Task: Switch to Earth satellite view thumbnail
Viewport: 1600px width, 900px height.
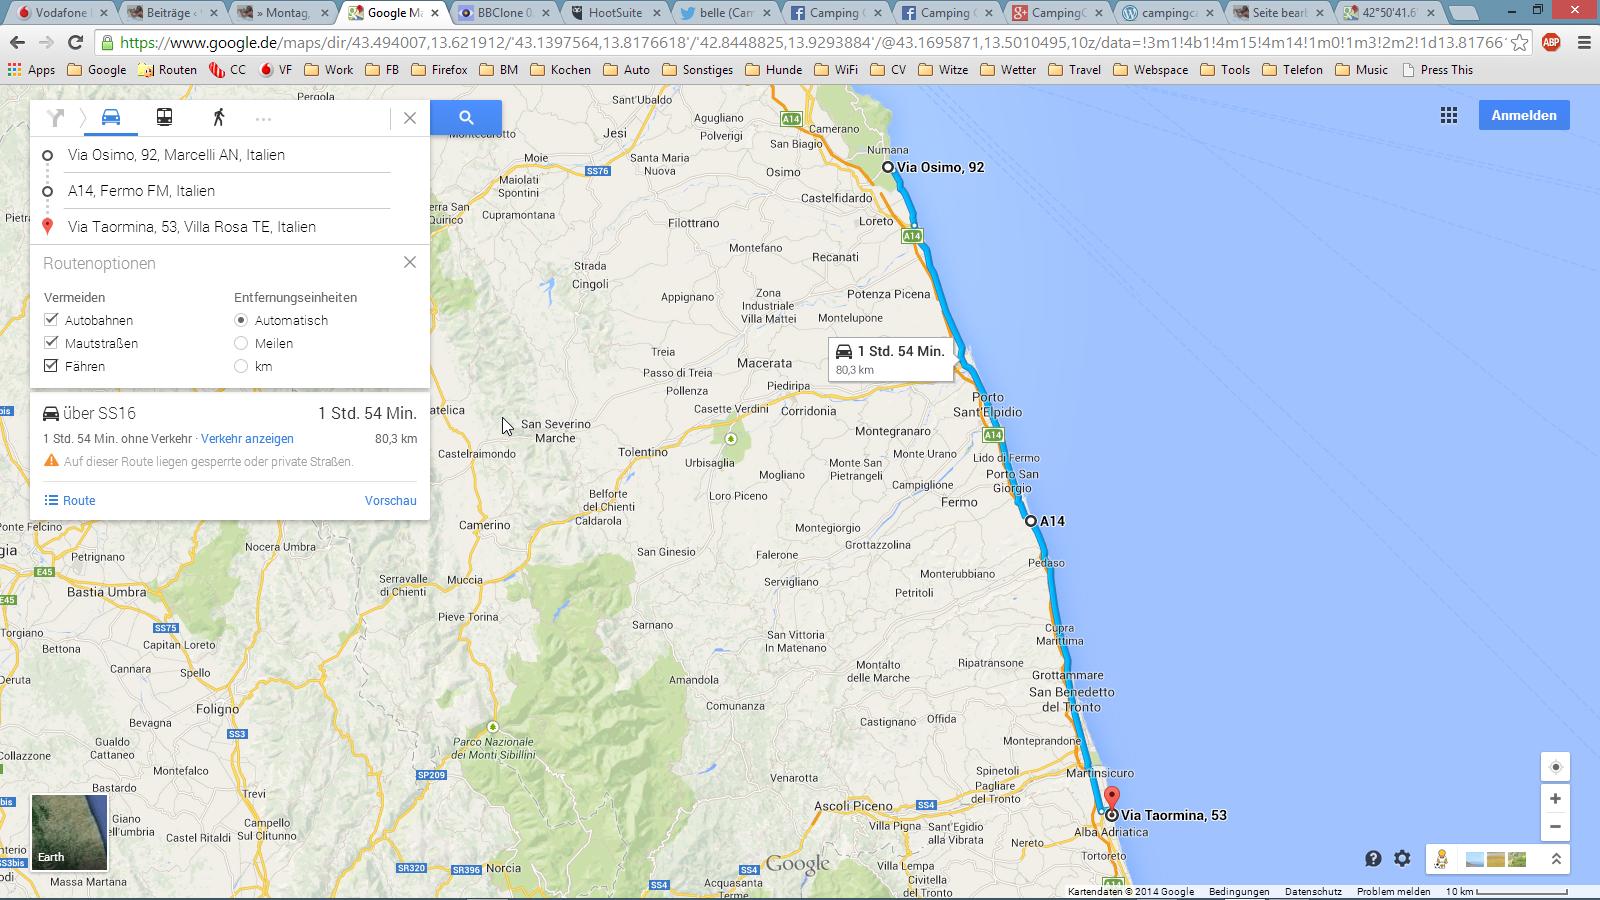Action: click(69, 832)
